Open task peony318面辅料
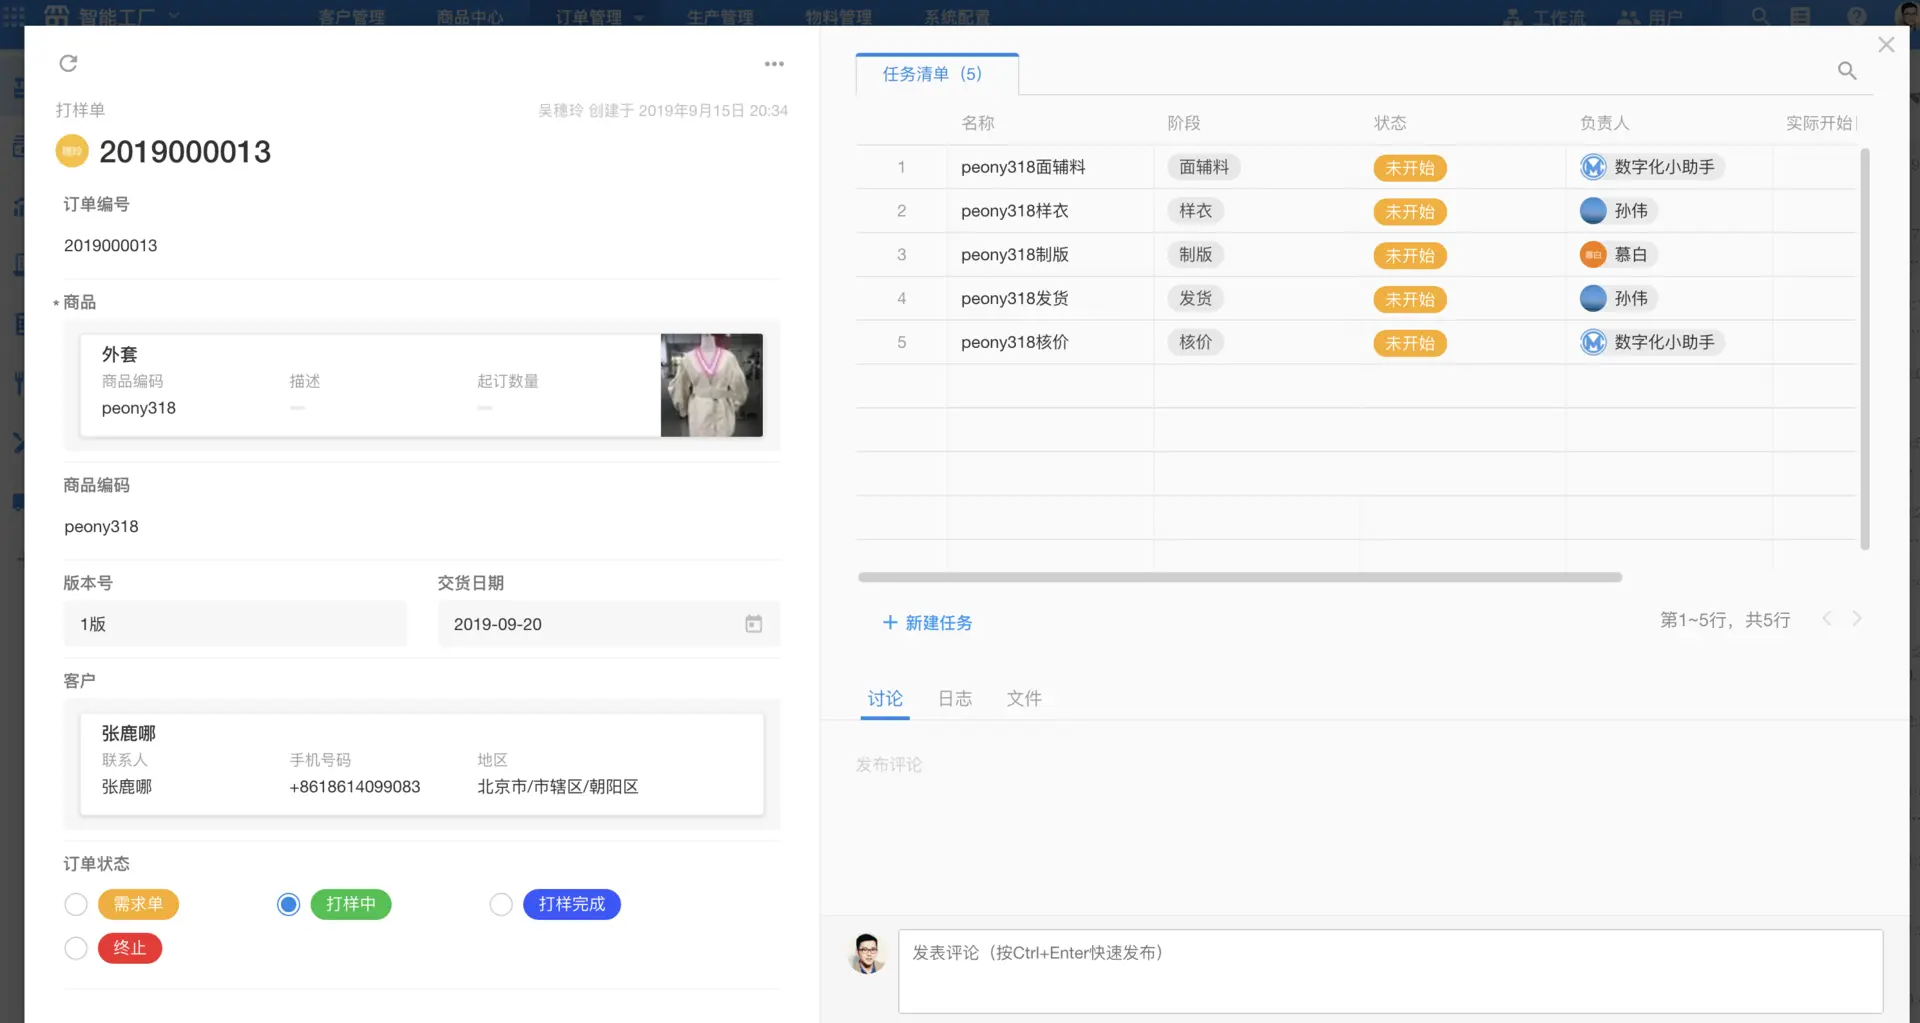Viewport: 1920px width, 1023px height. point(1023,167)
